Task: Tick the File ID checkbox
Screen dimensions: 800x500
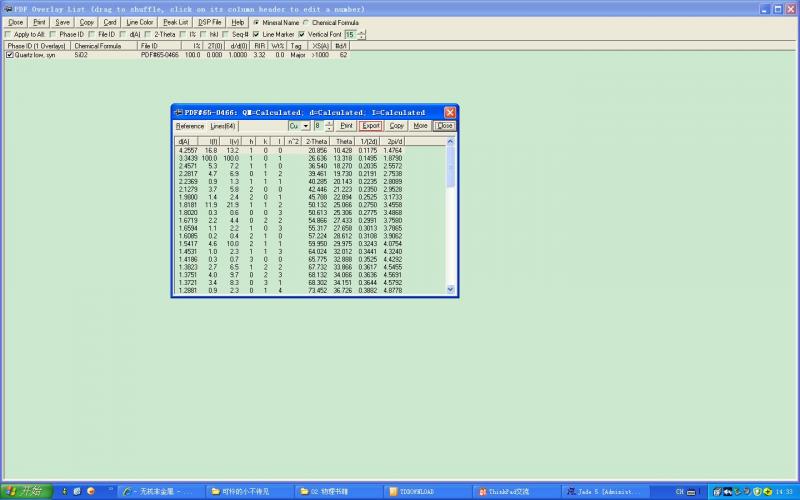Action: 91,34
